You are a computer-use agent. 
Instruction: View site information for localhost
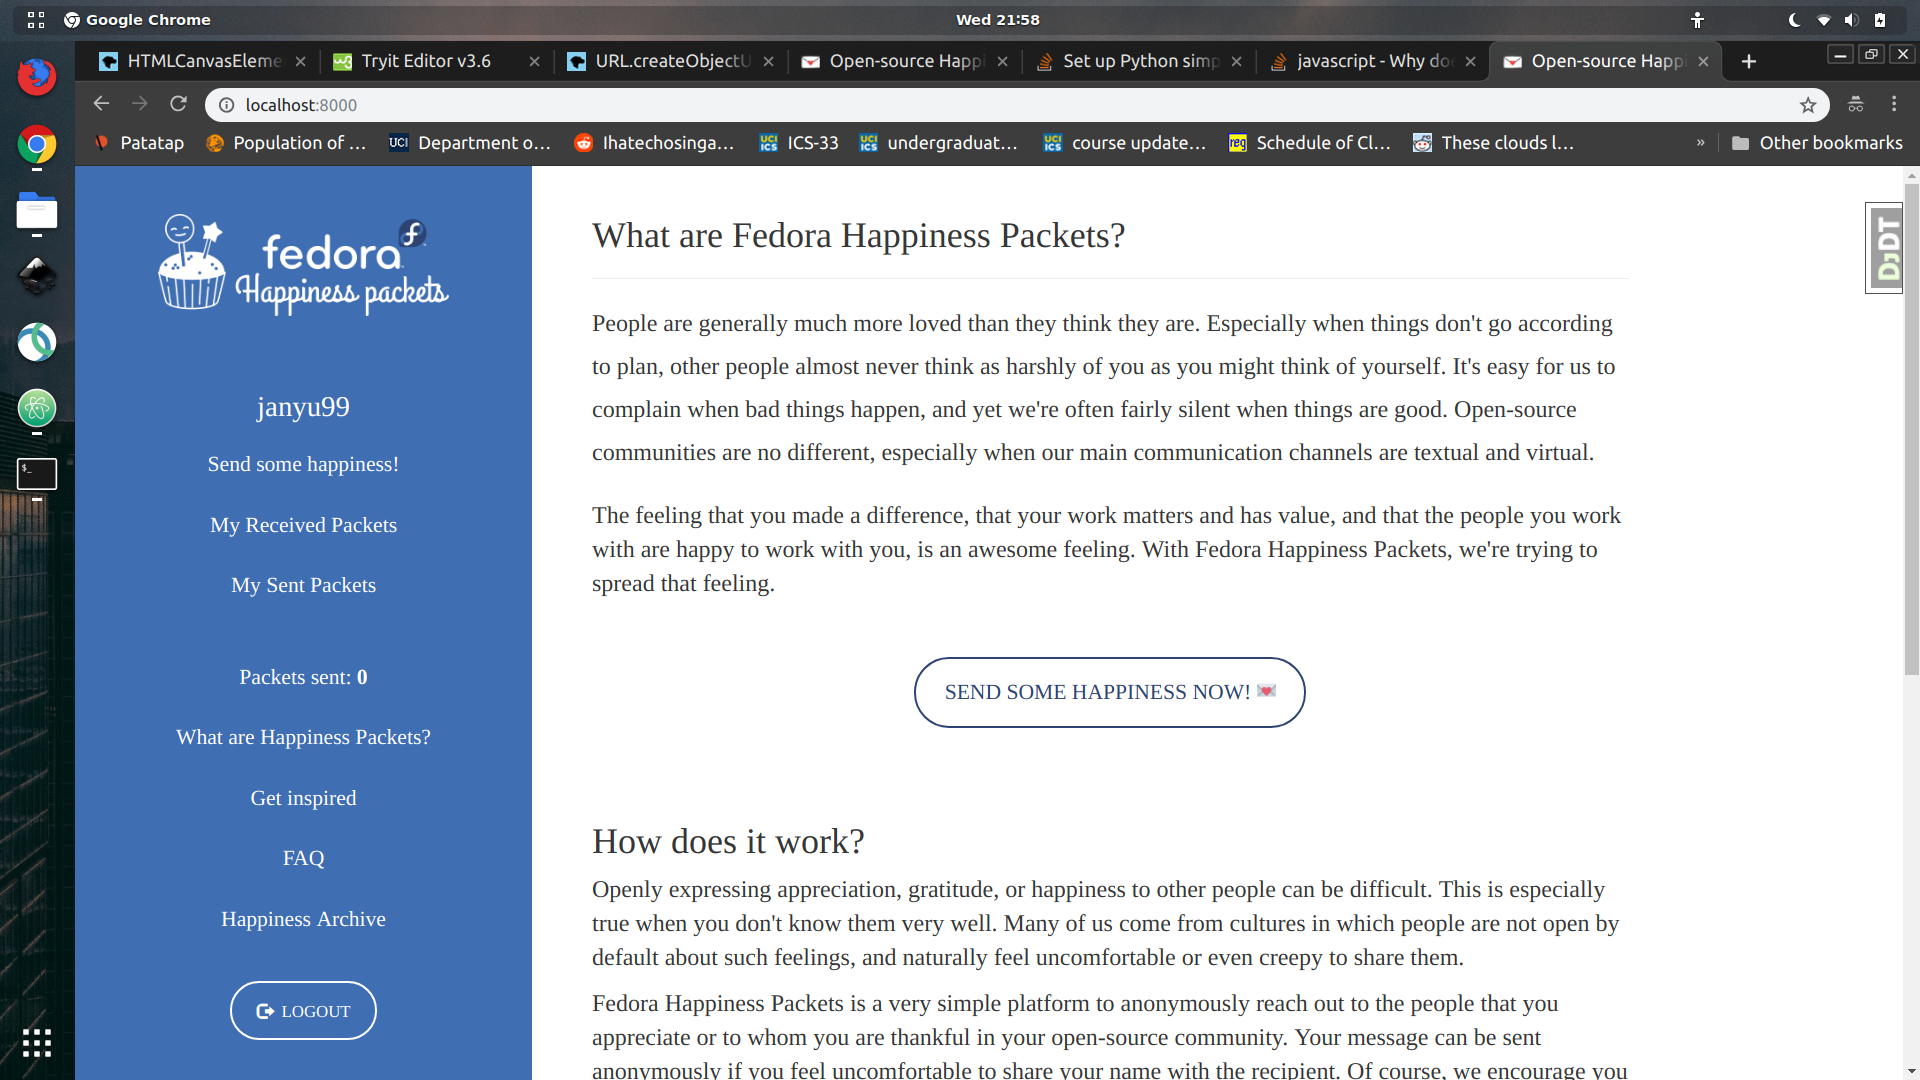click(227, 105)
